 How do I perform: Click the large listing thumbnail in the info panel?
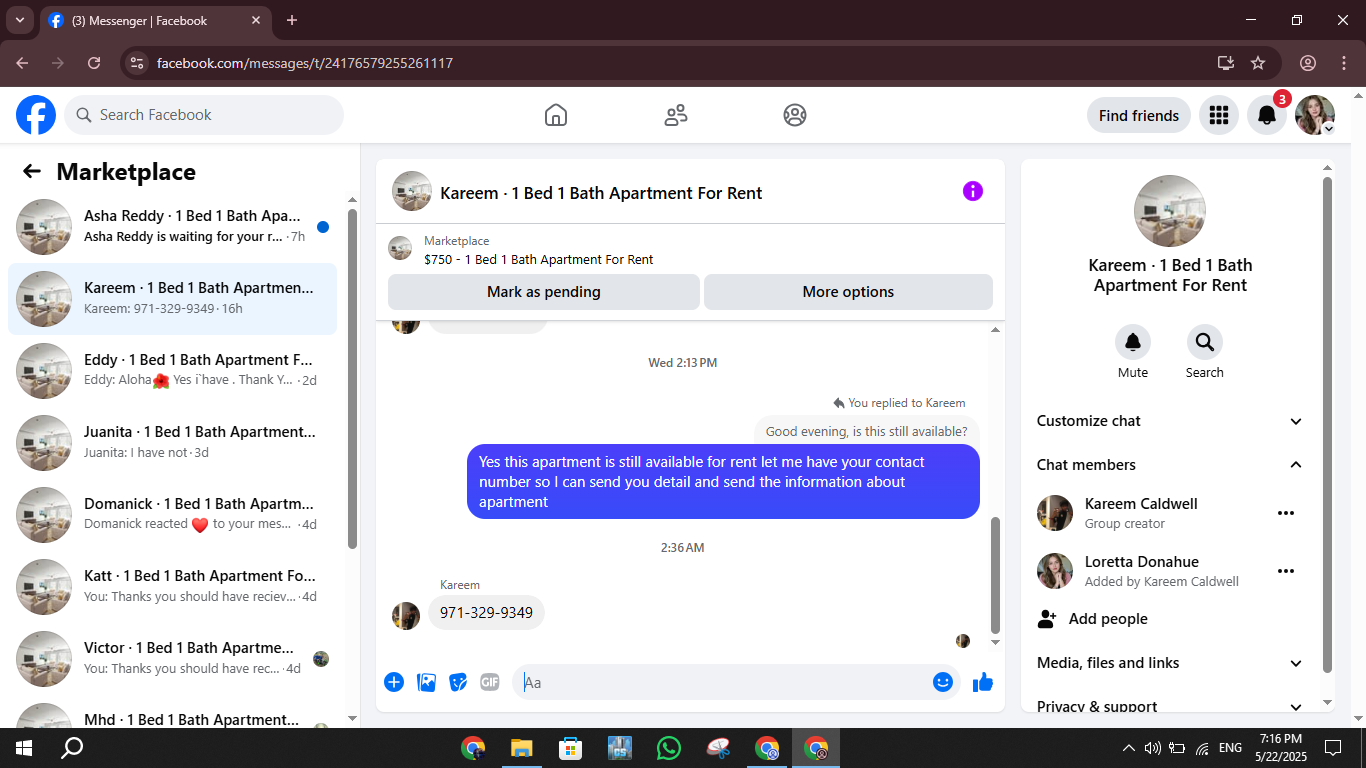tap(1170, 211)
